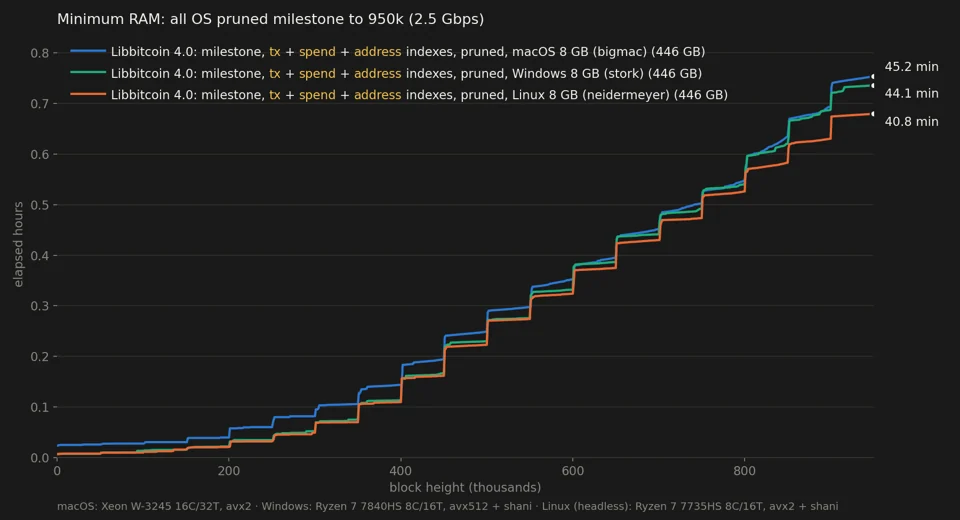Image resolution: width=960 pixels, height=520 pixels.
Task: Click the x-axis tick label 400
Action: pyautogui.click(x=400, y=471)
